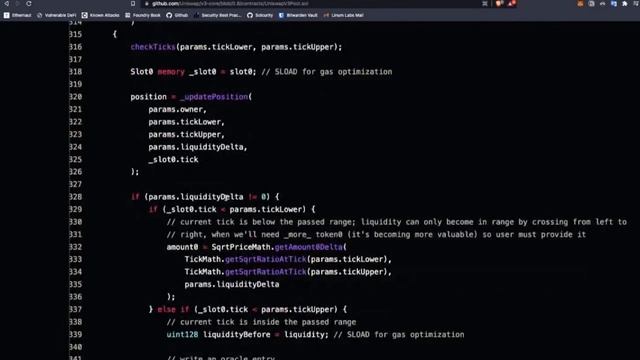Click 'params.tickLower,' on line 322
The image size is (640, 360).
pos(187,122)
